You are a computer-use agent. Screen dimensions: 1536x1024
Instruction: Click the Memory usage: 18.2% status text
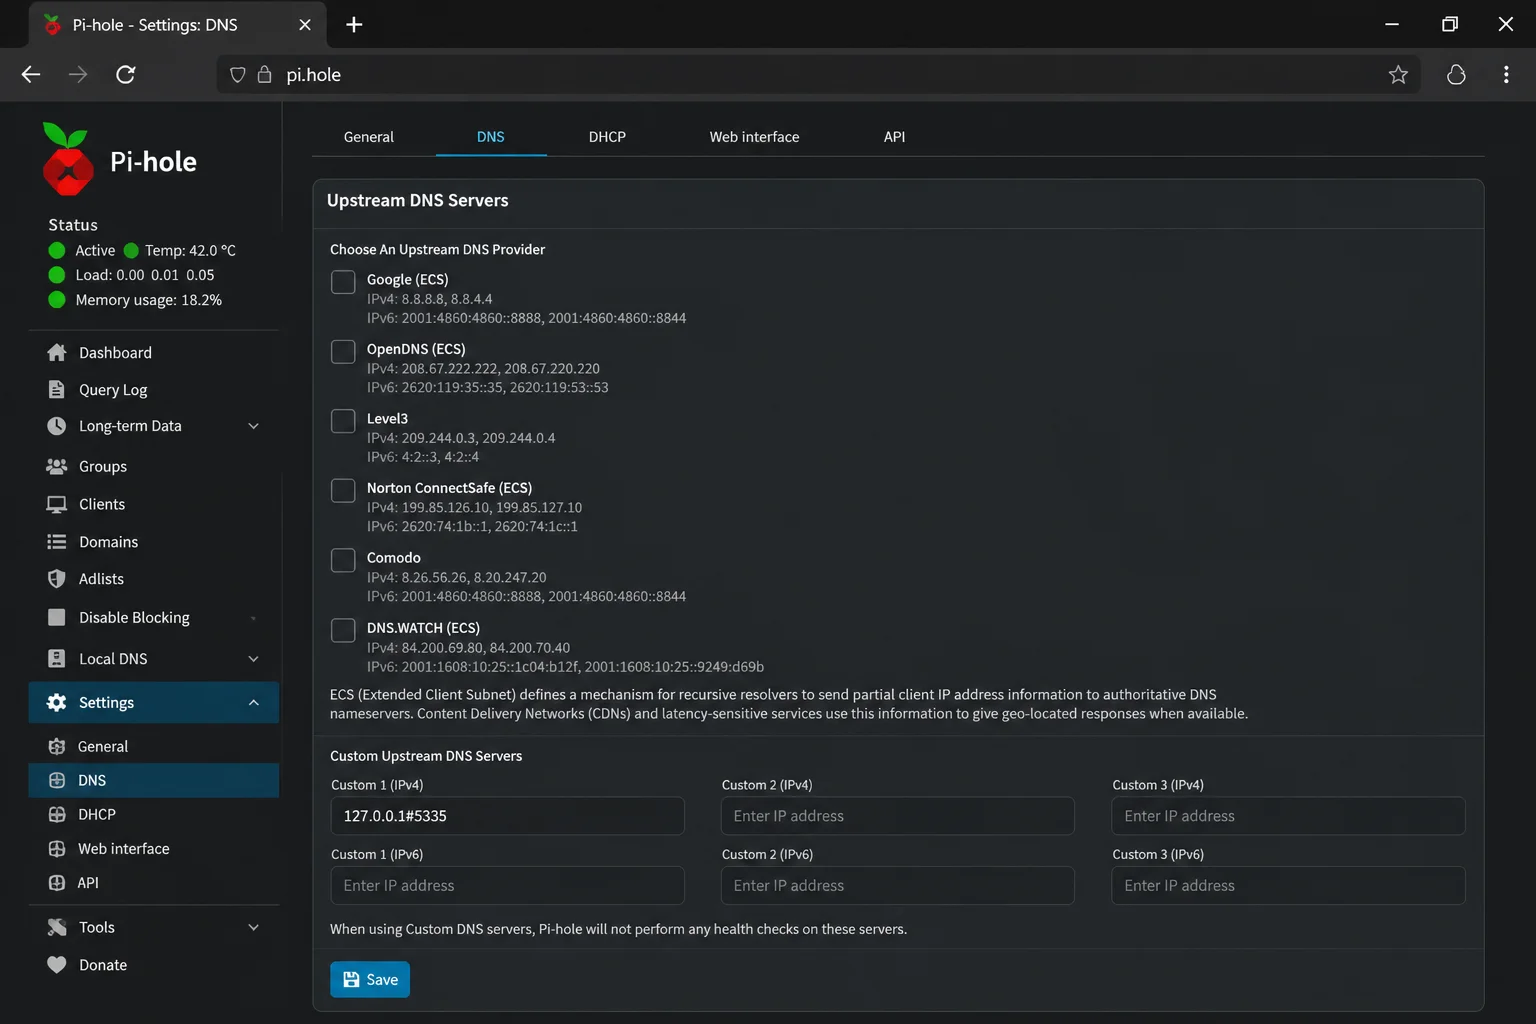coord(149,300)
